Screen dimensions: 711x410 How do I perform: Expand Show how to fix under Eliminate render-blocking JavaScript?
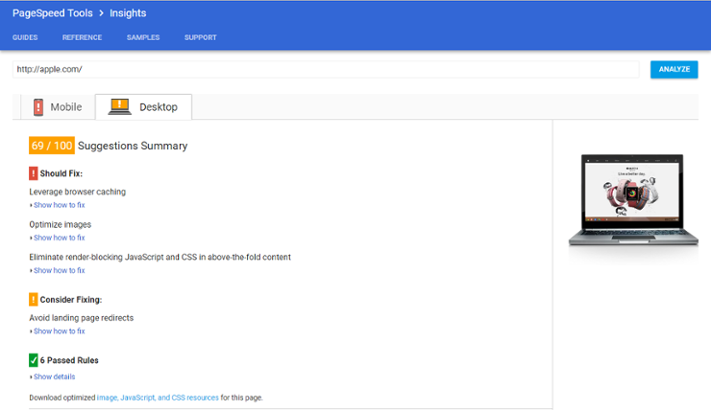click(59, 270)
